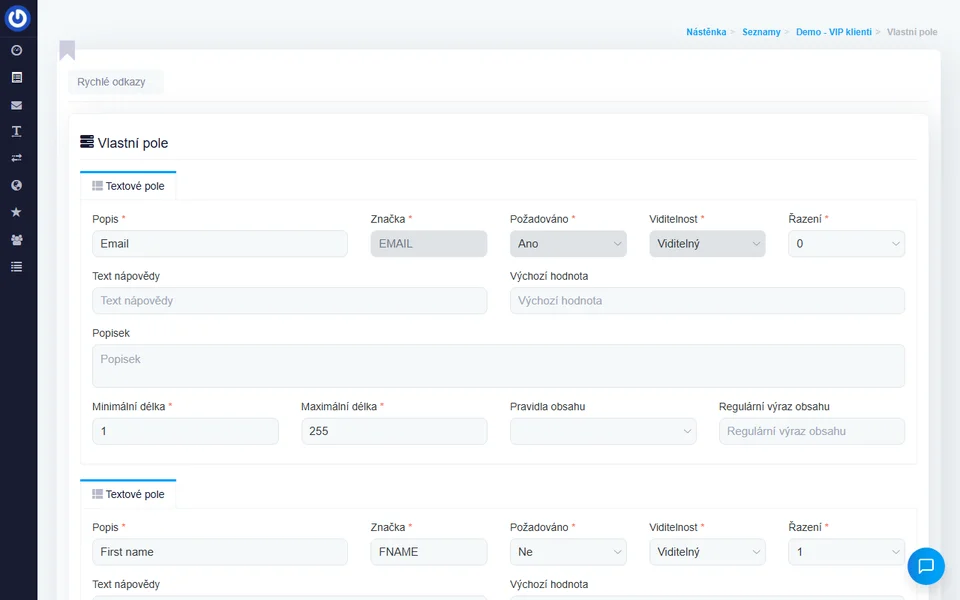Screen dimensions: 960x600
Task: Click the star icon in sidebar
Action: (16, 212)
